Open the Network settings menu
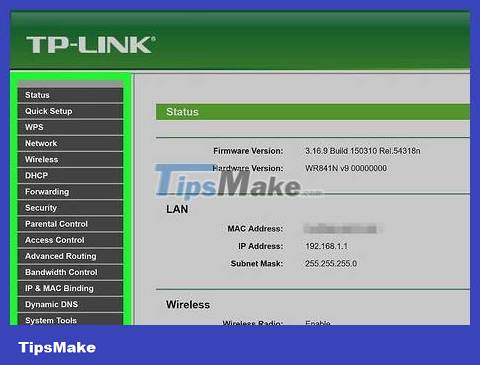Image resolution: width=480 pixels, height=365 pixels. (70, 143)
